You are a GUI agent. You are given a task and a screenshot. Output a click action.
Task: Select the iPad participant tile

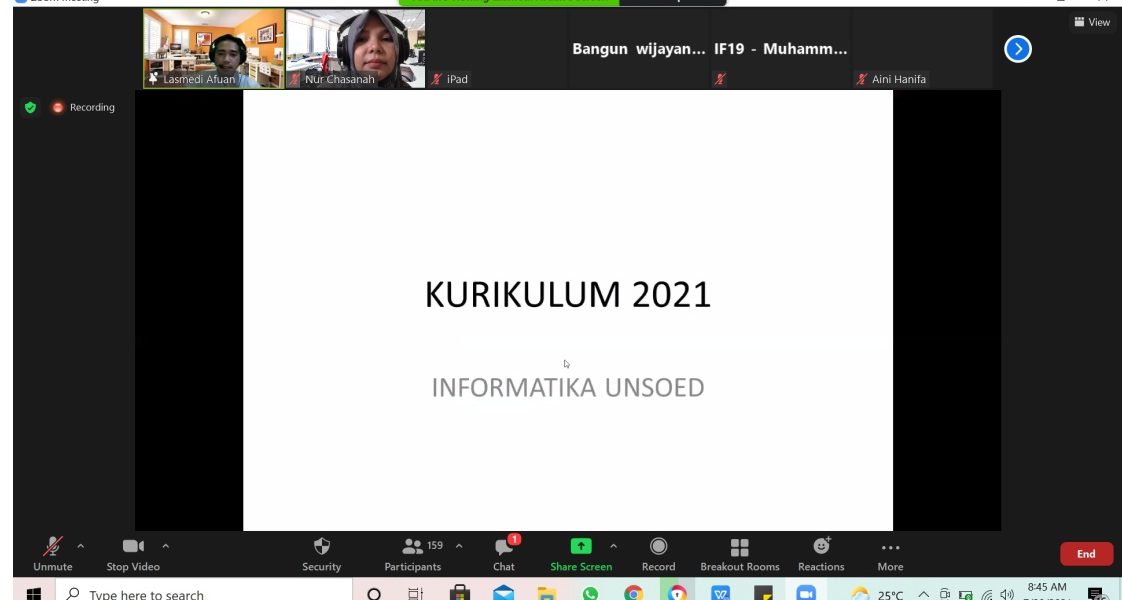click(x=497, y=49)
